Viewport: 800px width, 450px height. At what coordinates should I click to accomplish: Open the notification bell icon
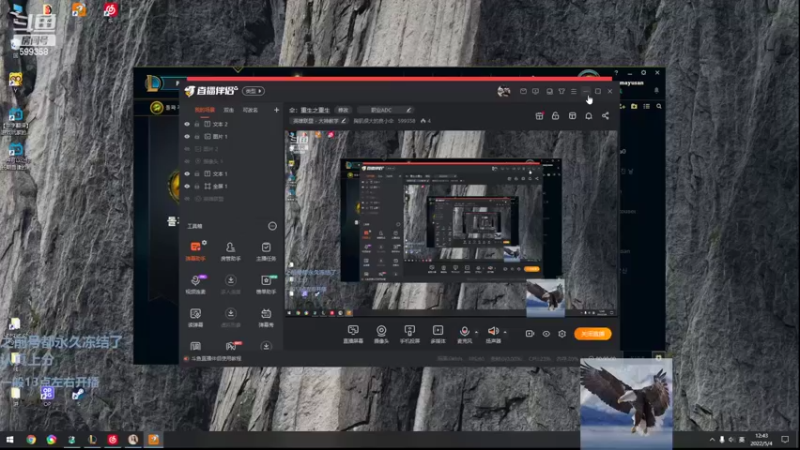[x=588, y=116]
